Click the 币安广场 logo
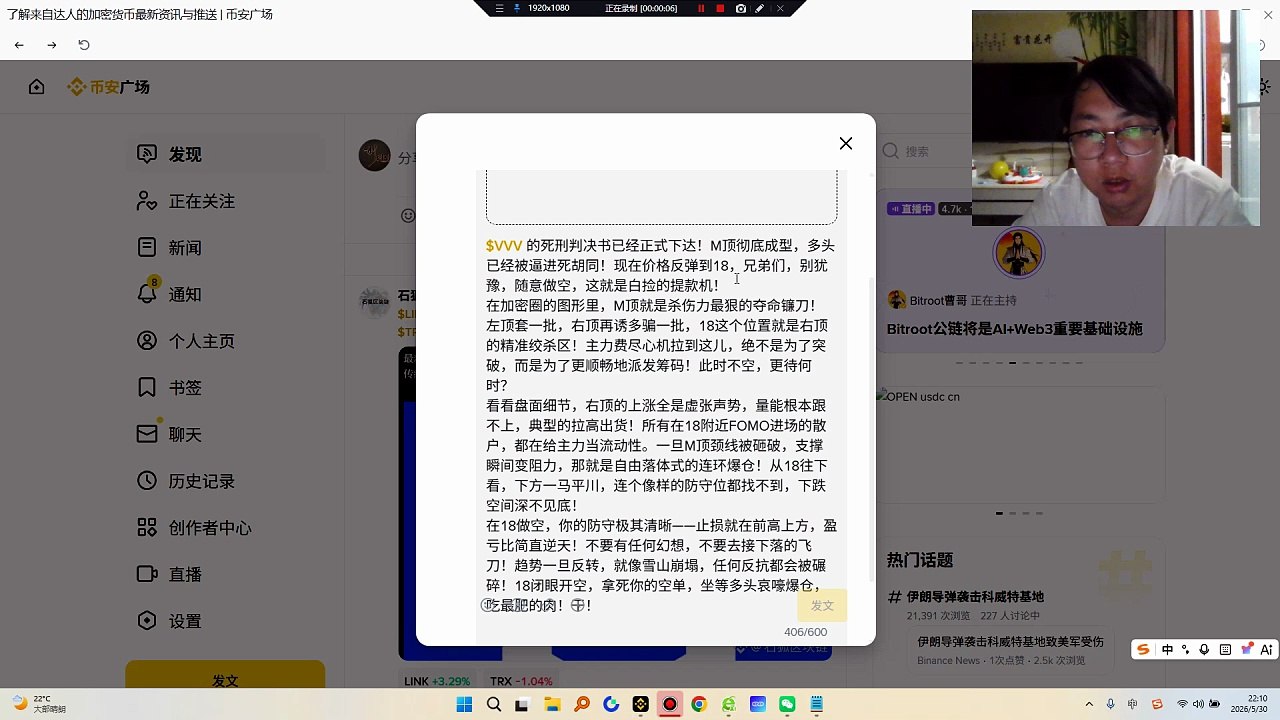1280x720 pixels. [108, 87]
